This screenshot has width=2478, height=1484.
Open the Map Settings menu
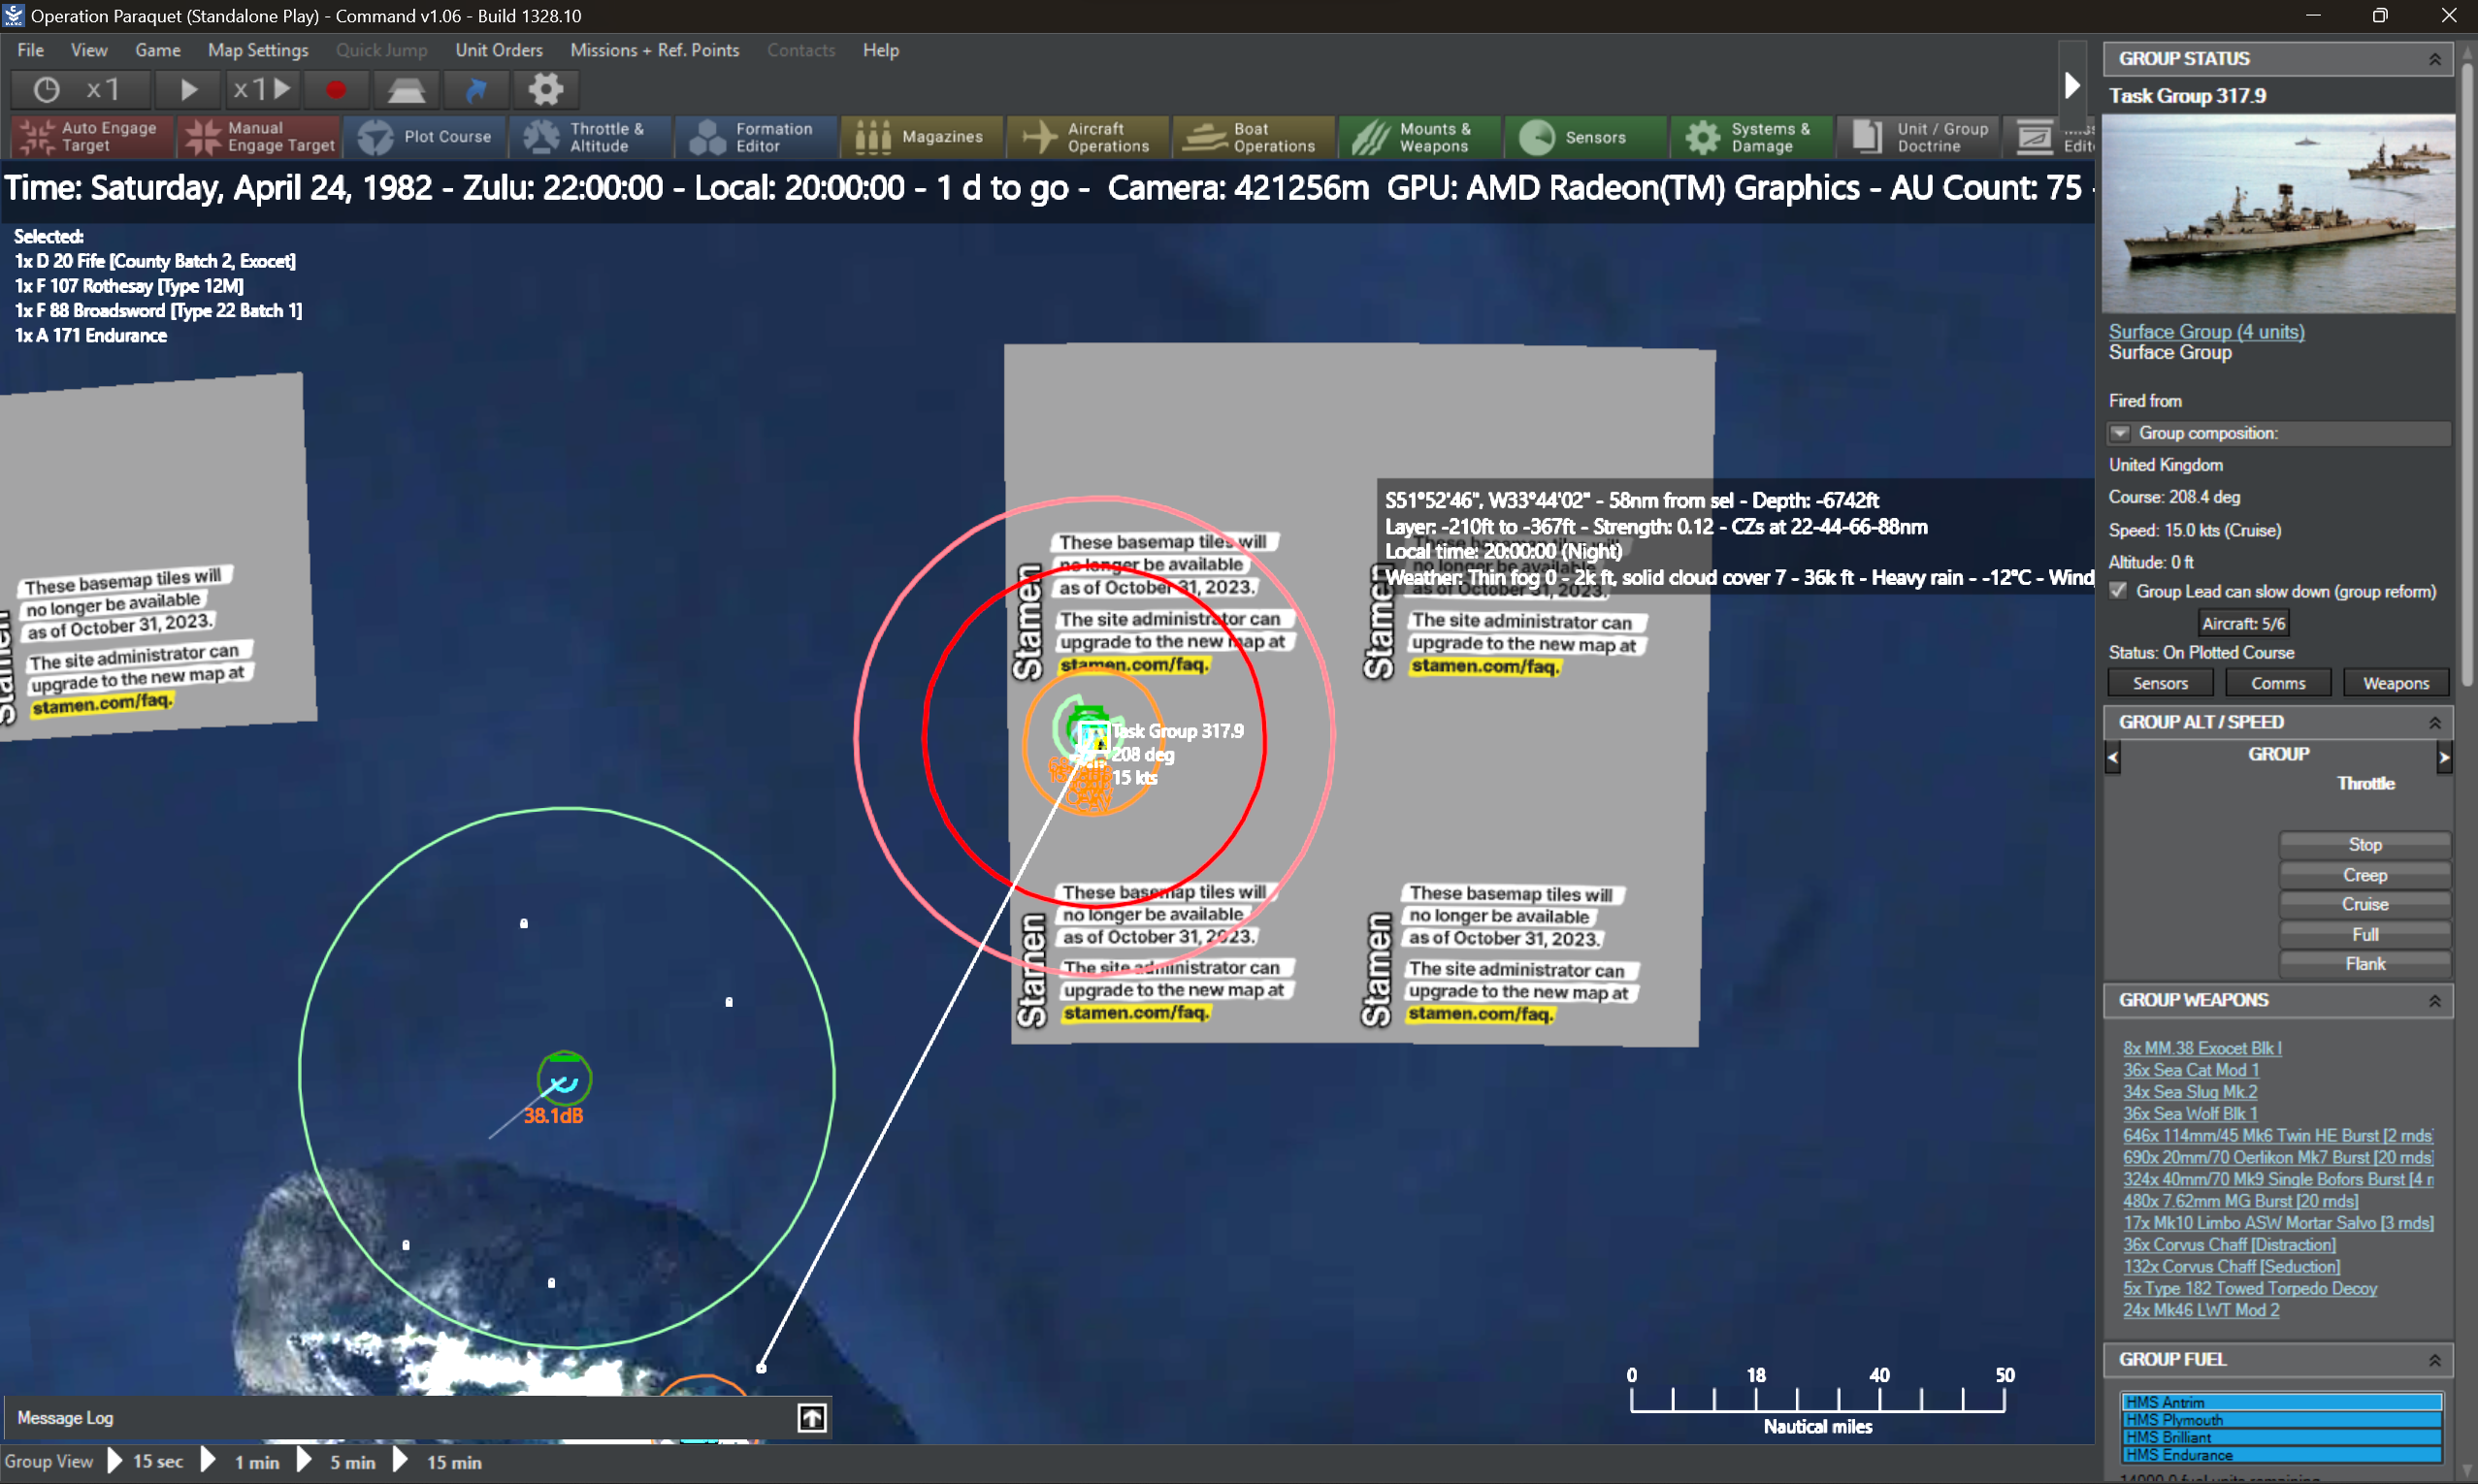(257, 50)
